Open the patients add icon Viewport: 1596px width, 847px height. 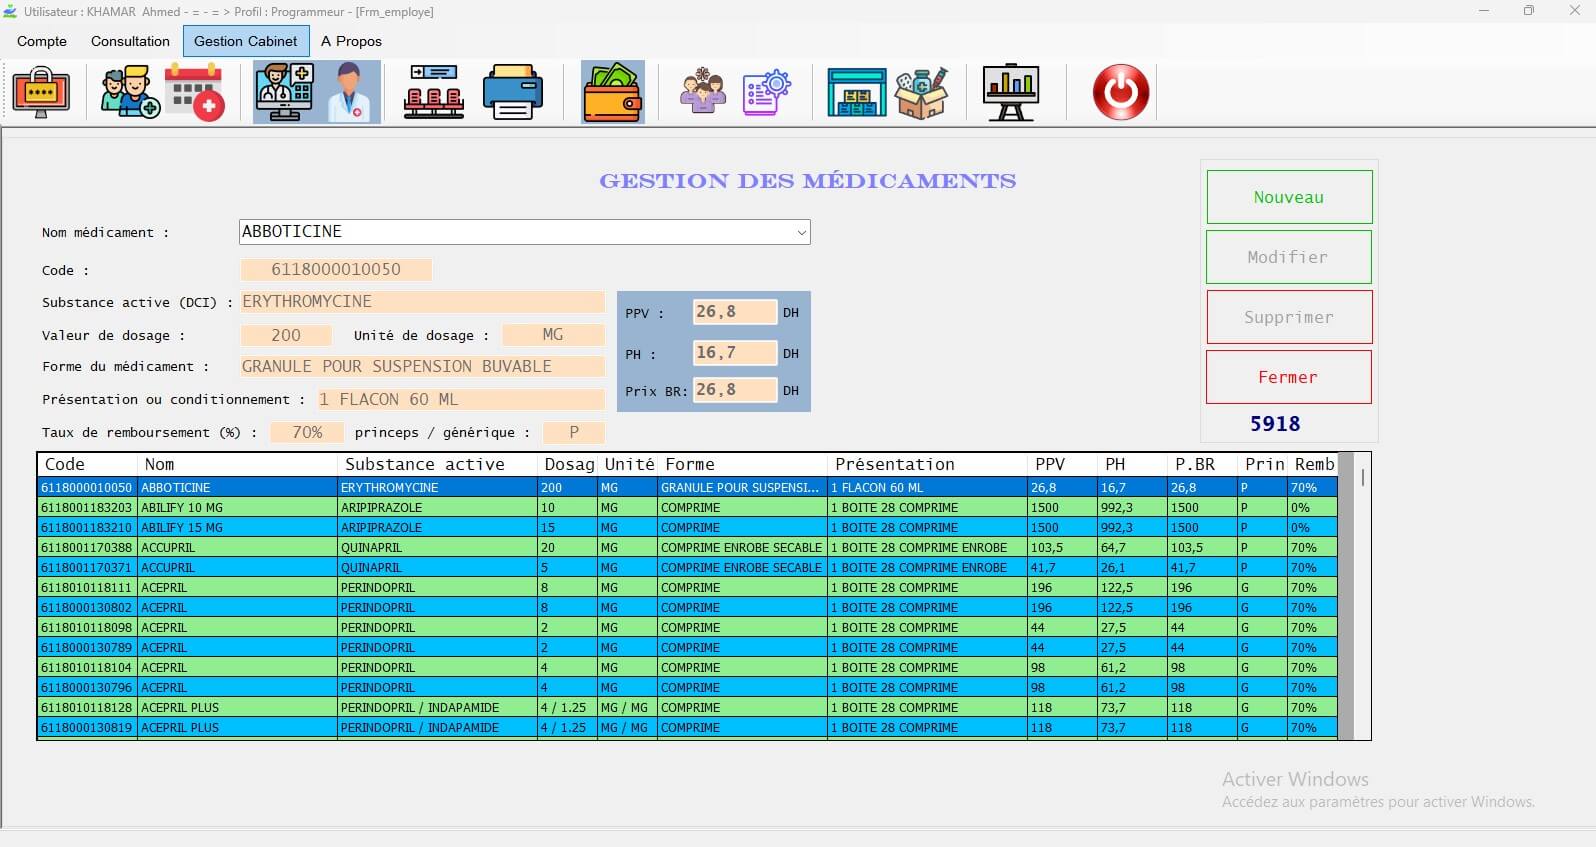(130, 92)
